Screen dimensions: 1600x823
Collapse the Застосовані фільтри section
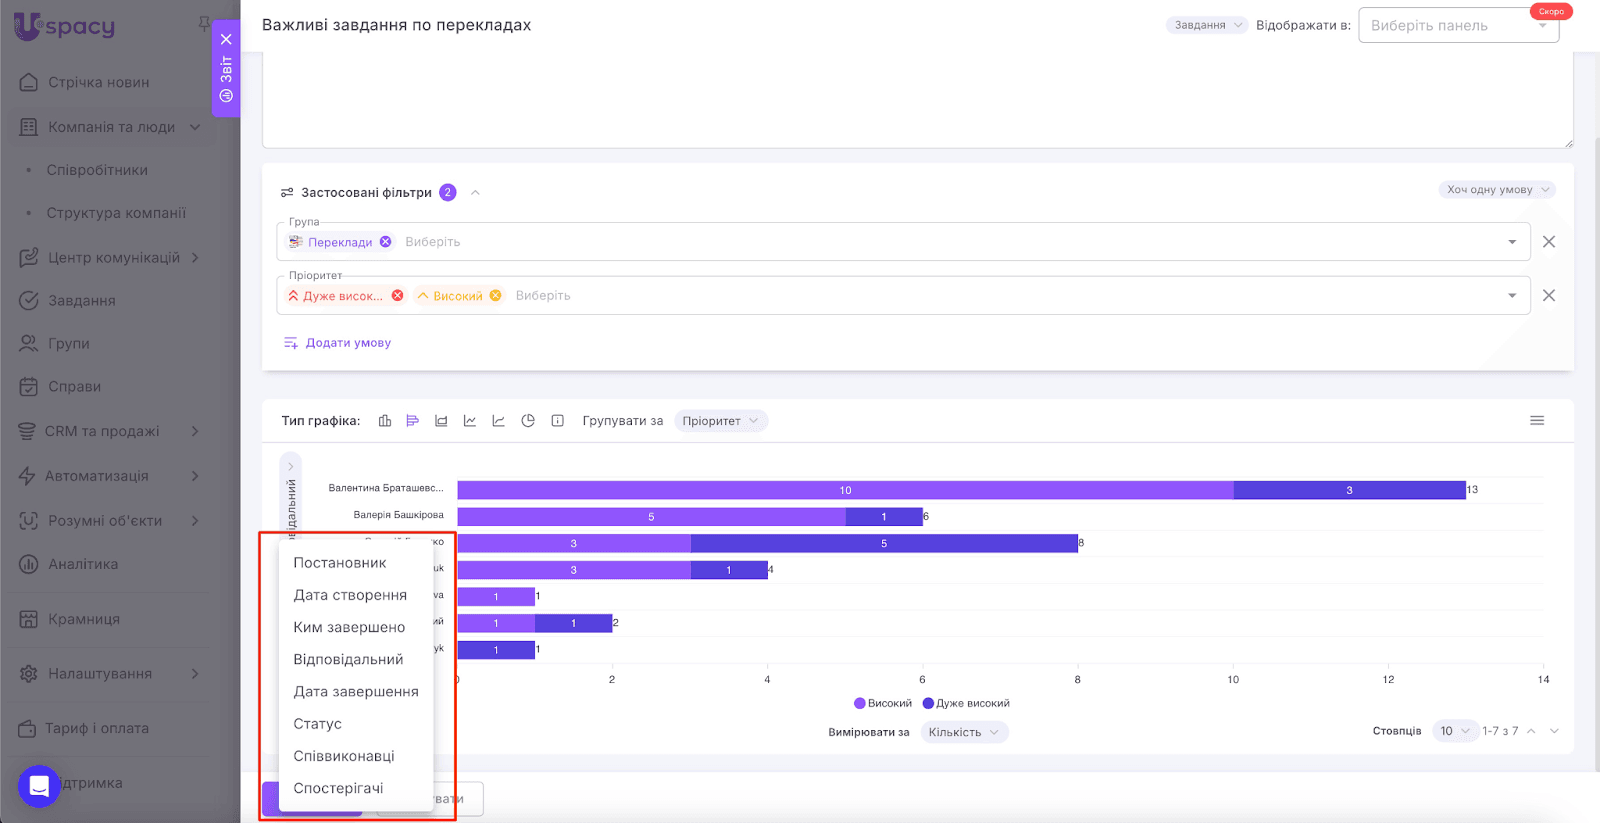475,193
